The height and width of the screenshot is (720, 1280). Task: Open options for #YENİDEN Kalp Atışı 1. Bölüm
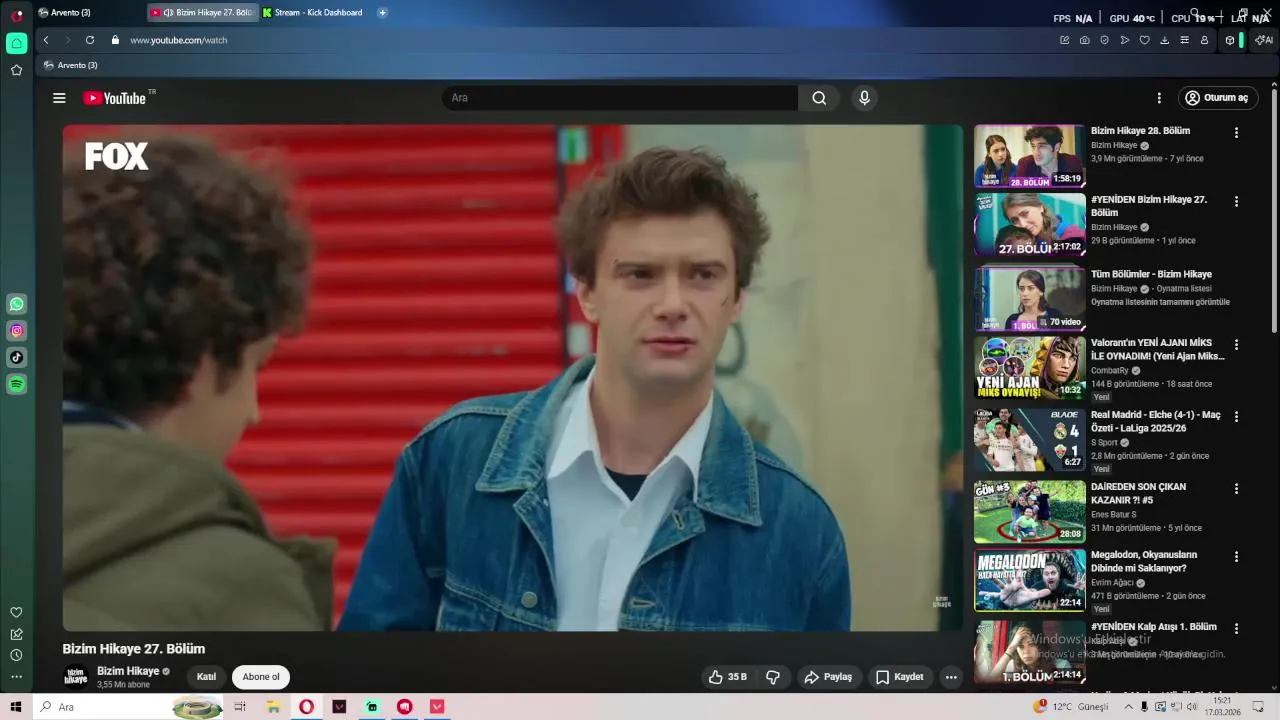point(1236,628)
